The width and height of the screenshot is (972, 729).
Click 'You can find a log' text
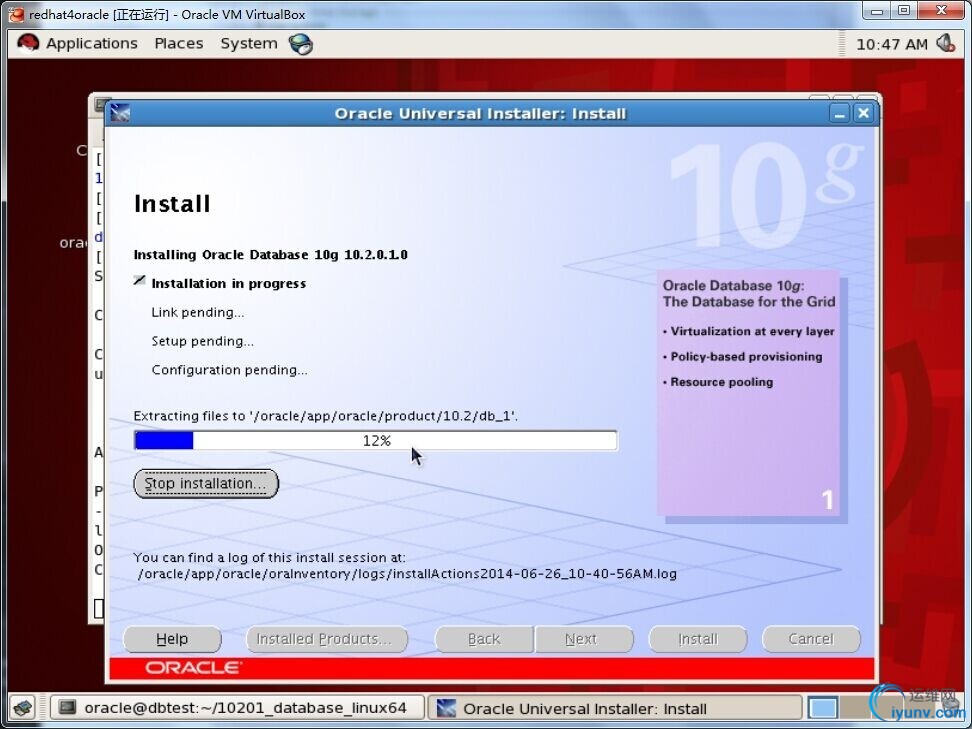click(270, 557)
